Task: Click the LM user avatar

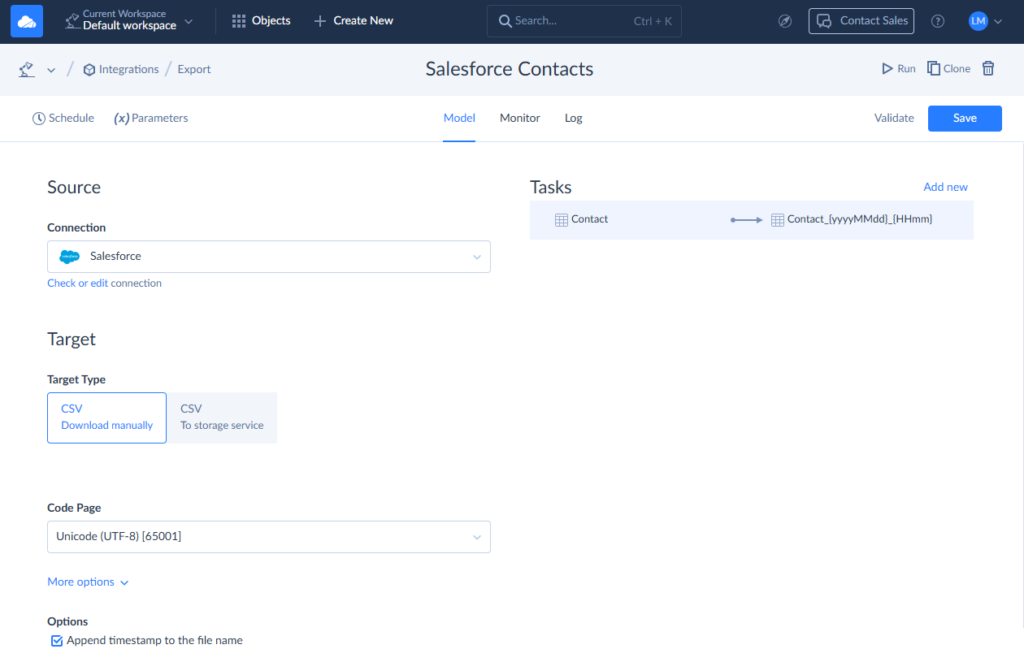Action: click(978, 22)
